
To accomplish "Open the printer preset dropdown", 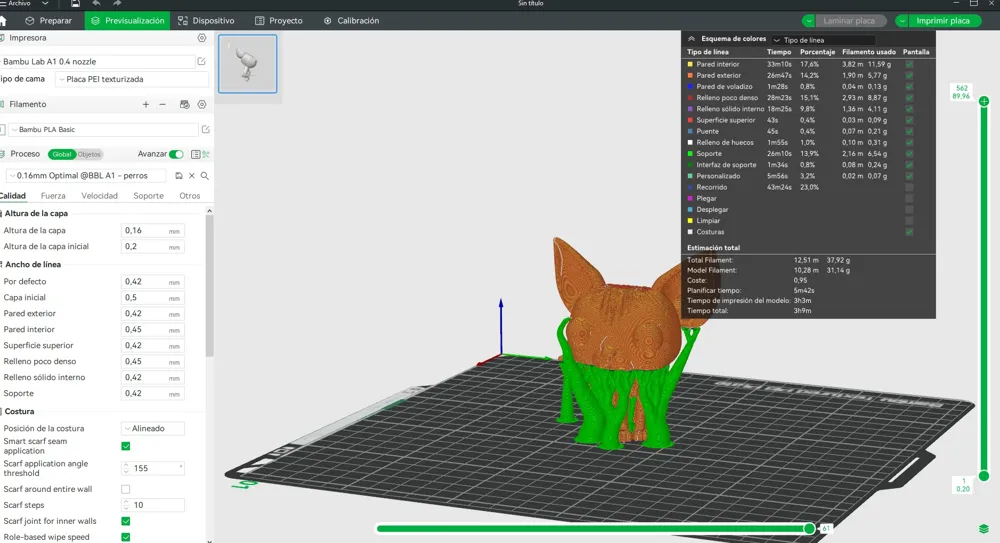I will pos(97,61).
